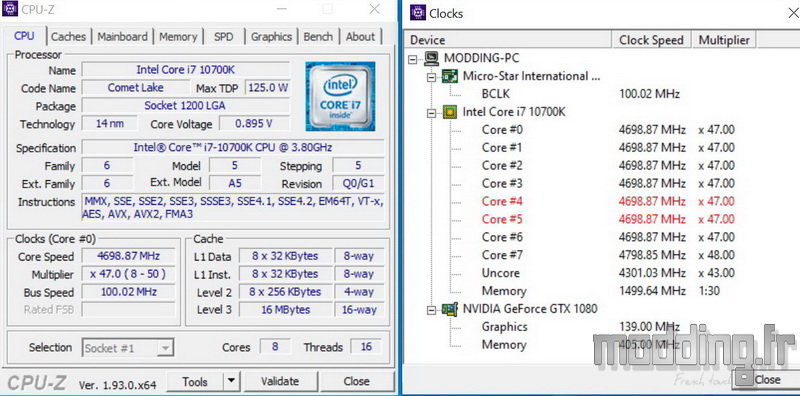Click the Core Speed value 4698.87 MHz in CPU-Z

coord(128,256)
